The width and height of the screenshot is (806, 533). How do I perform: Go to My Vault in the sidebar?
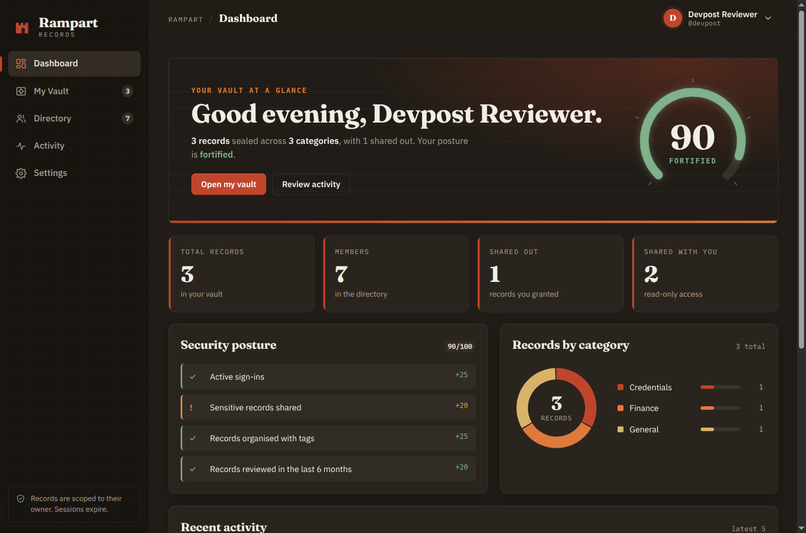tap(75, 91)
